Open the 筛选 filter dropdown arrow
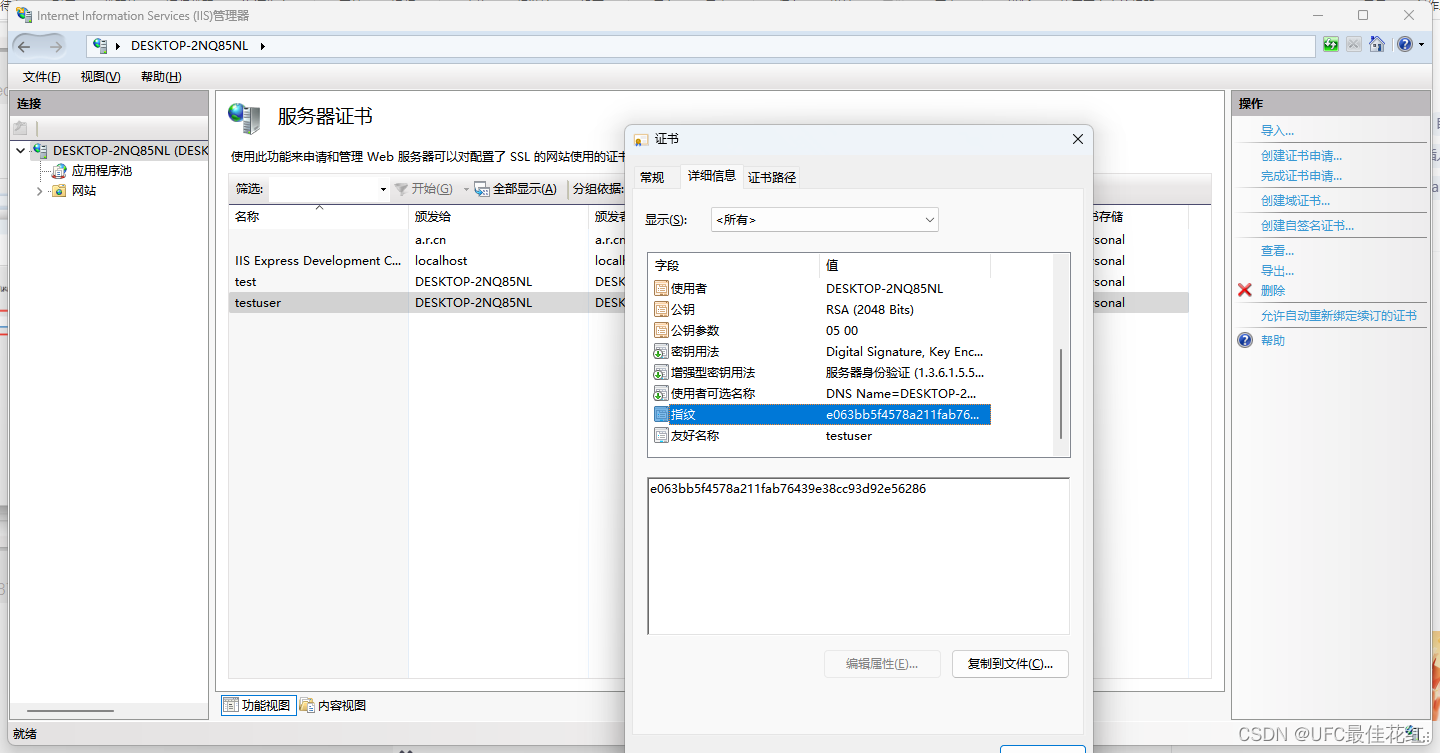 (383, 189)
